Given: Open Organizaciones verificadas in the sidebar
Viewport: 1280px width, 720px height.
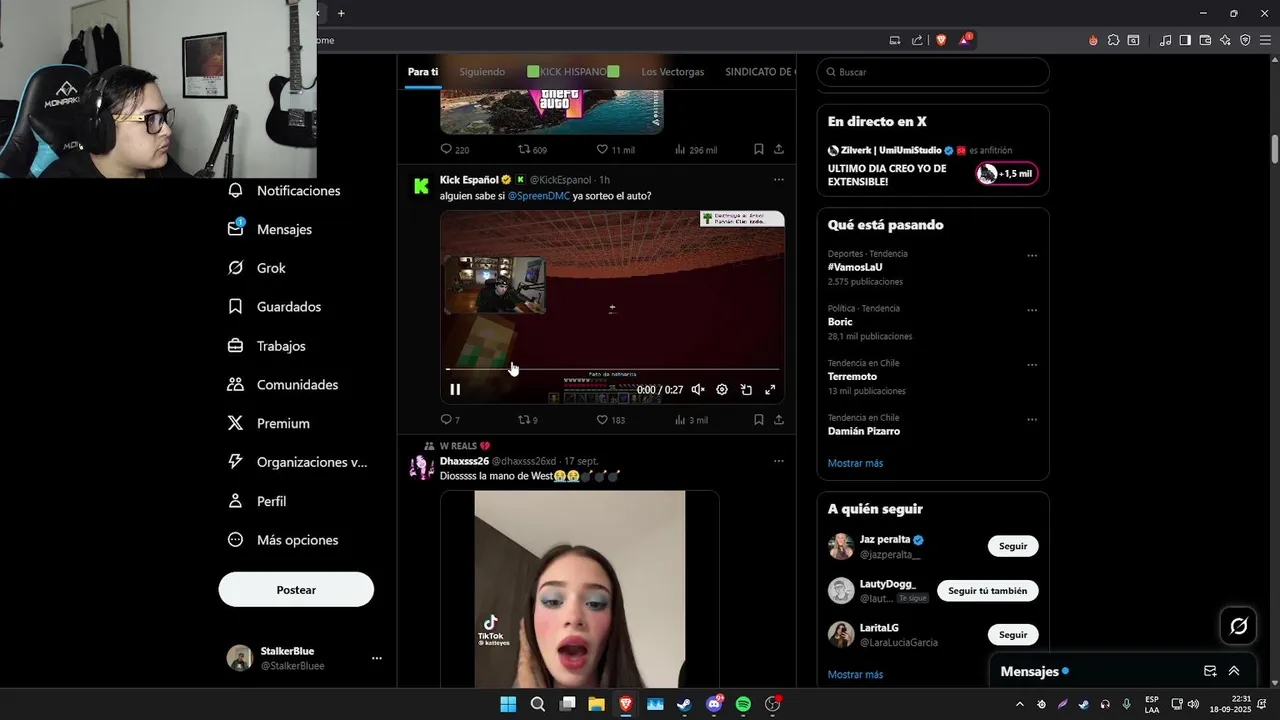Looking at the screenshot, I should click(298, 462).
